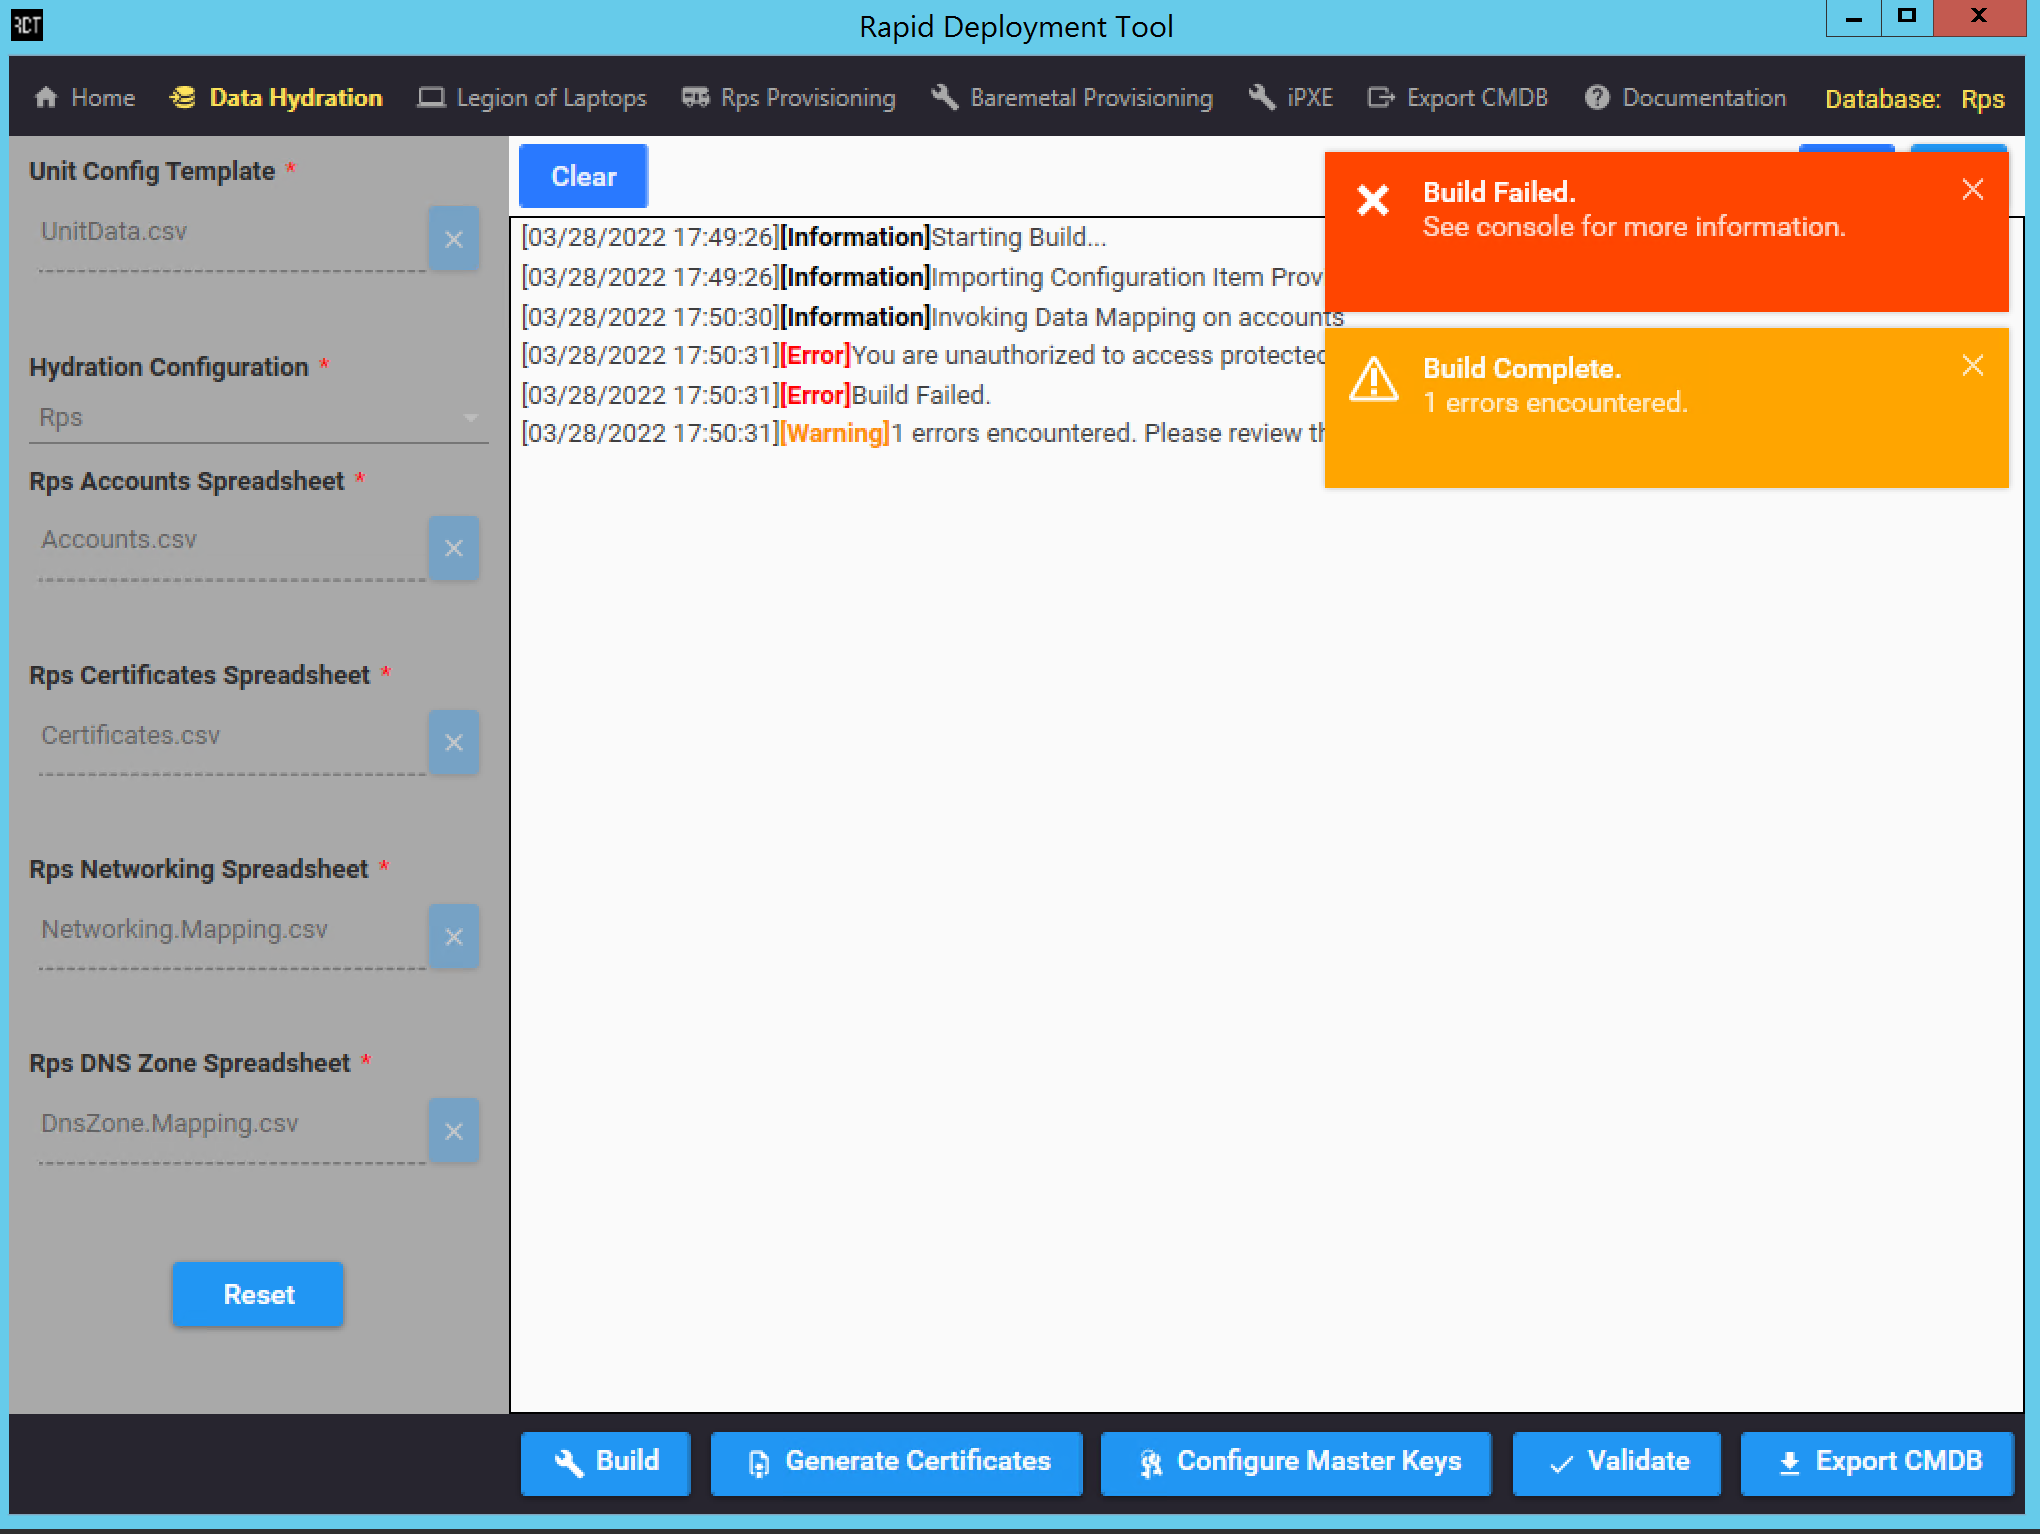This screenshot has width=2040, height=1534.
Task: Dismiss the Build Failed error notification
Action: [x=1971, y=189]
